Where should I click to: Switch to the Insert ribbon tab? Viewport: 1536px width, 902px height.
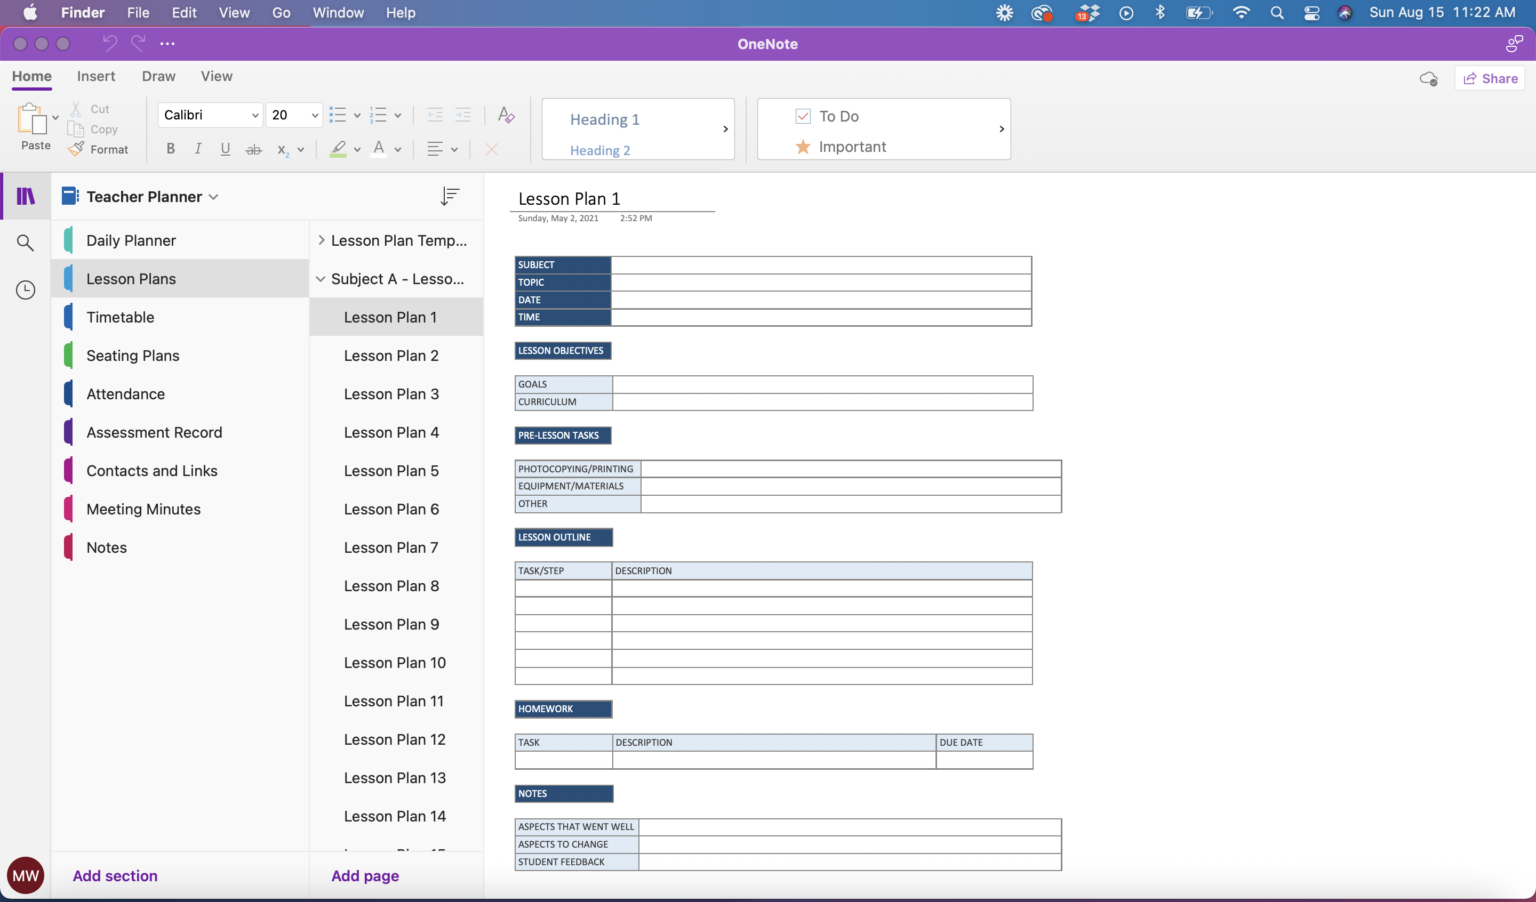tap(96, 76)
